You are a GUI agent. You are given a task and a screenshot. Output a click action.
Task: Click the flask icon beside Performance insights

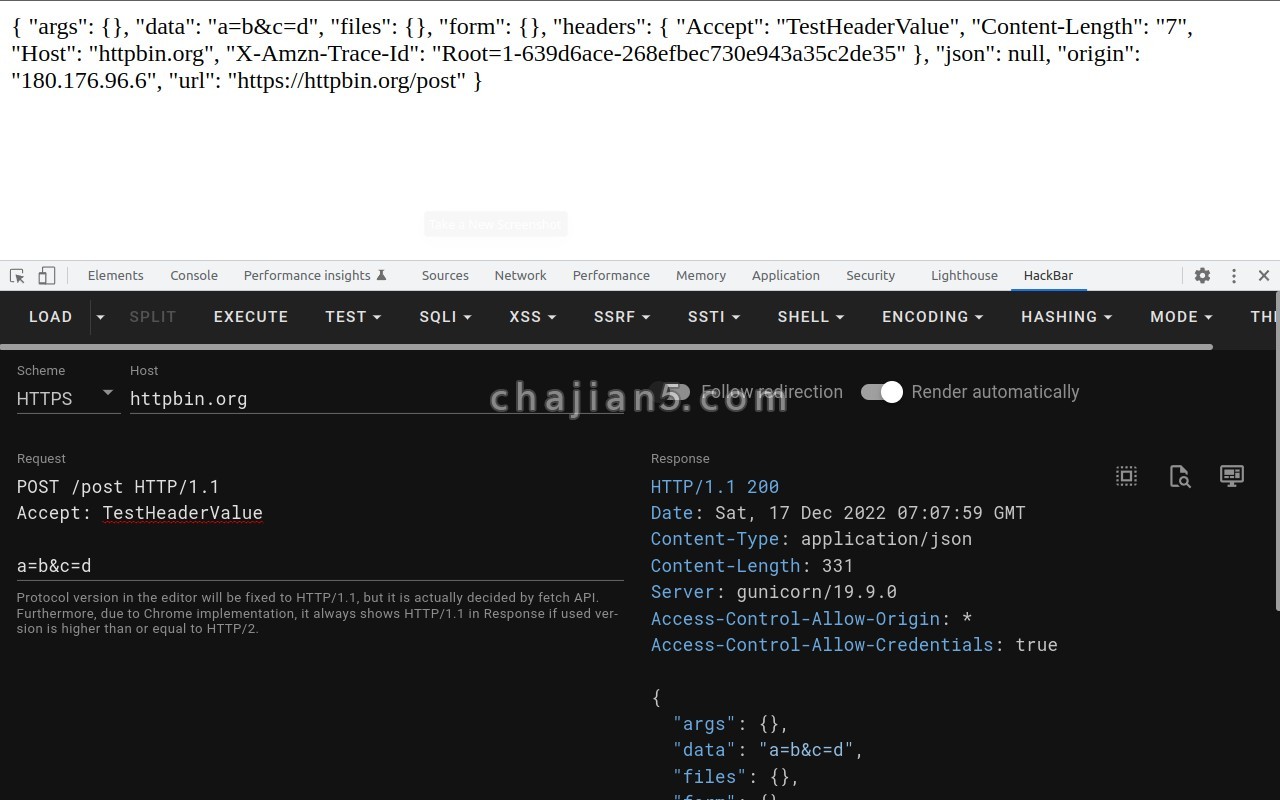[381, 276]
